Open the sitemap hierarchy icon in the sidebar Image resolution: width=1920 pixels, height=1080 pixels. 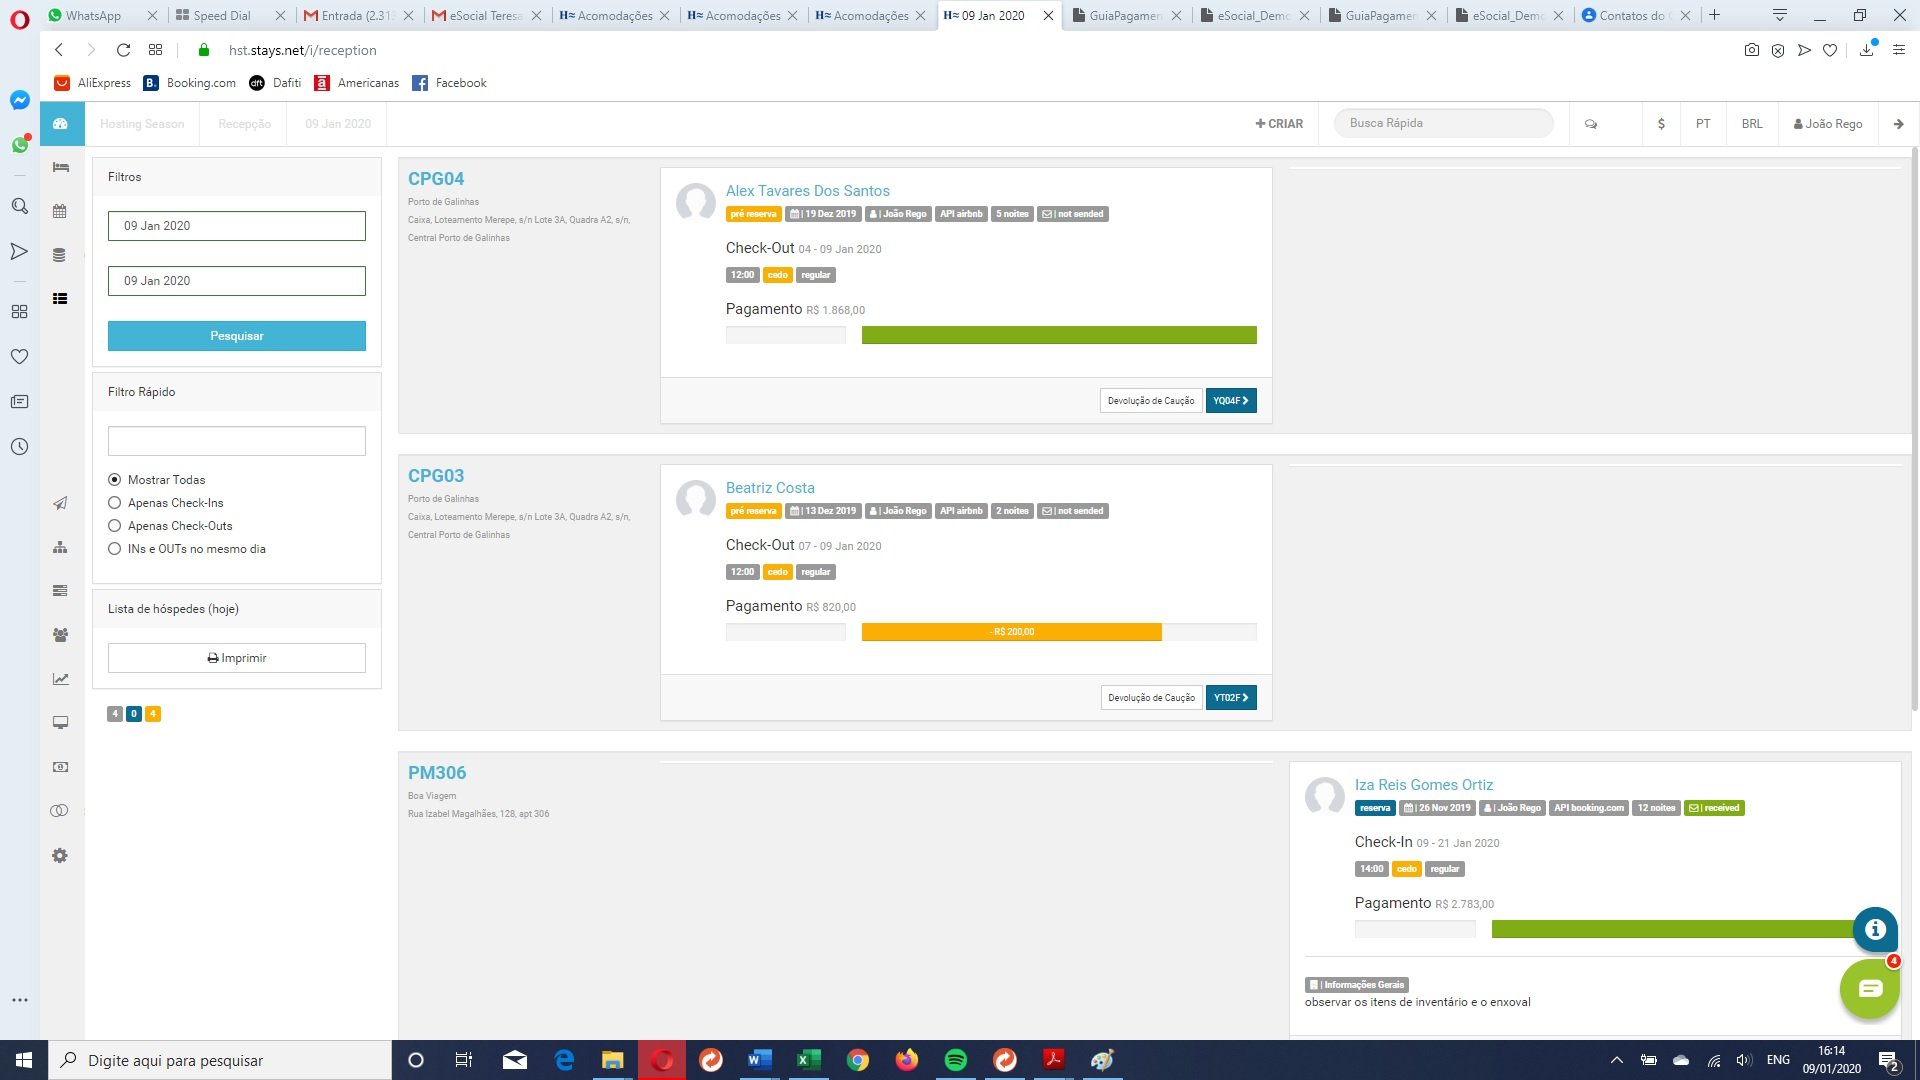[x=60, y=547]
